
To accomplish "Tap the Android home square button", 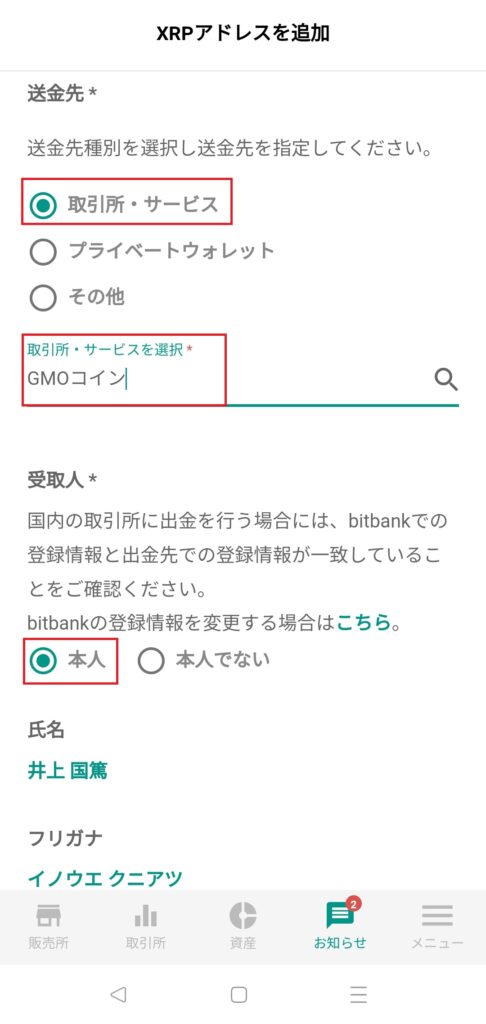I will point(239,995).
